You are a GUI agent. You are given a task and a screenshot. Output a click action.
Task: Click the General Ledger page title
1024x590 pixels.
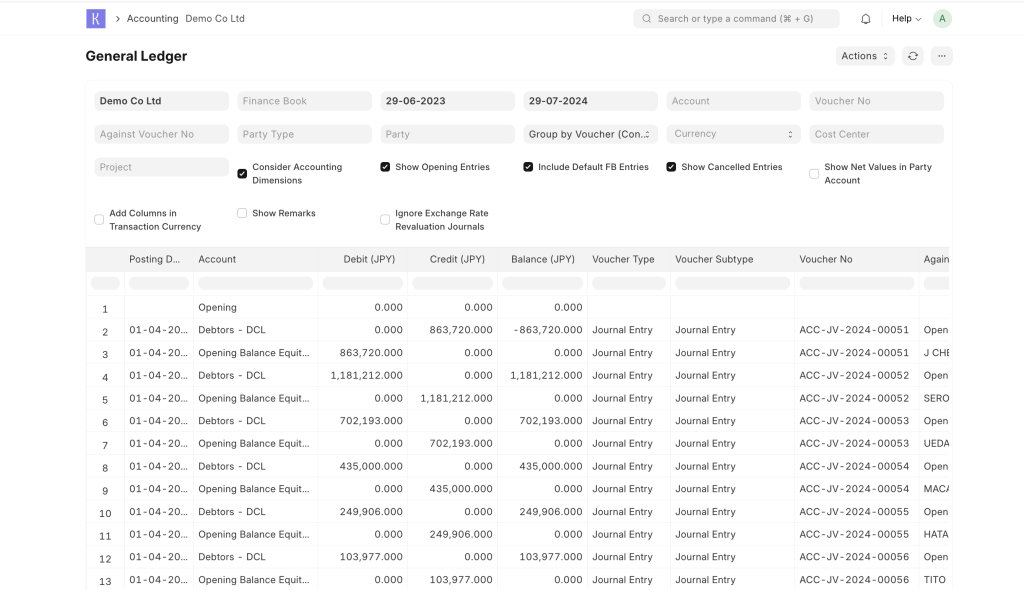pos(136,56)
